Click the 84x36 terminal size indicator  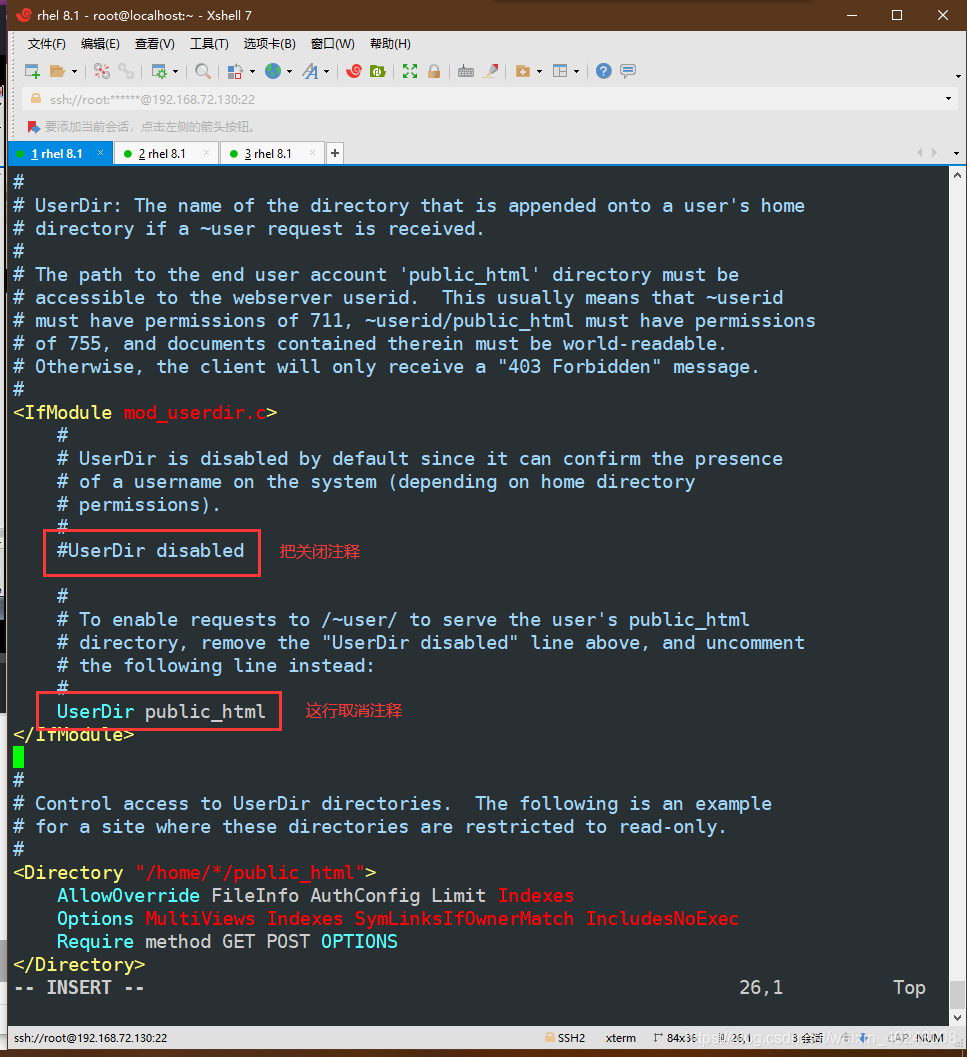click(674, 1038)
